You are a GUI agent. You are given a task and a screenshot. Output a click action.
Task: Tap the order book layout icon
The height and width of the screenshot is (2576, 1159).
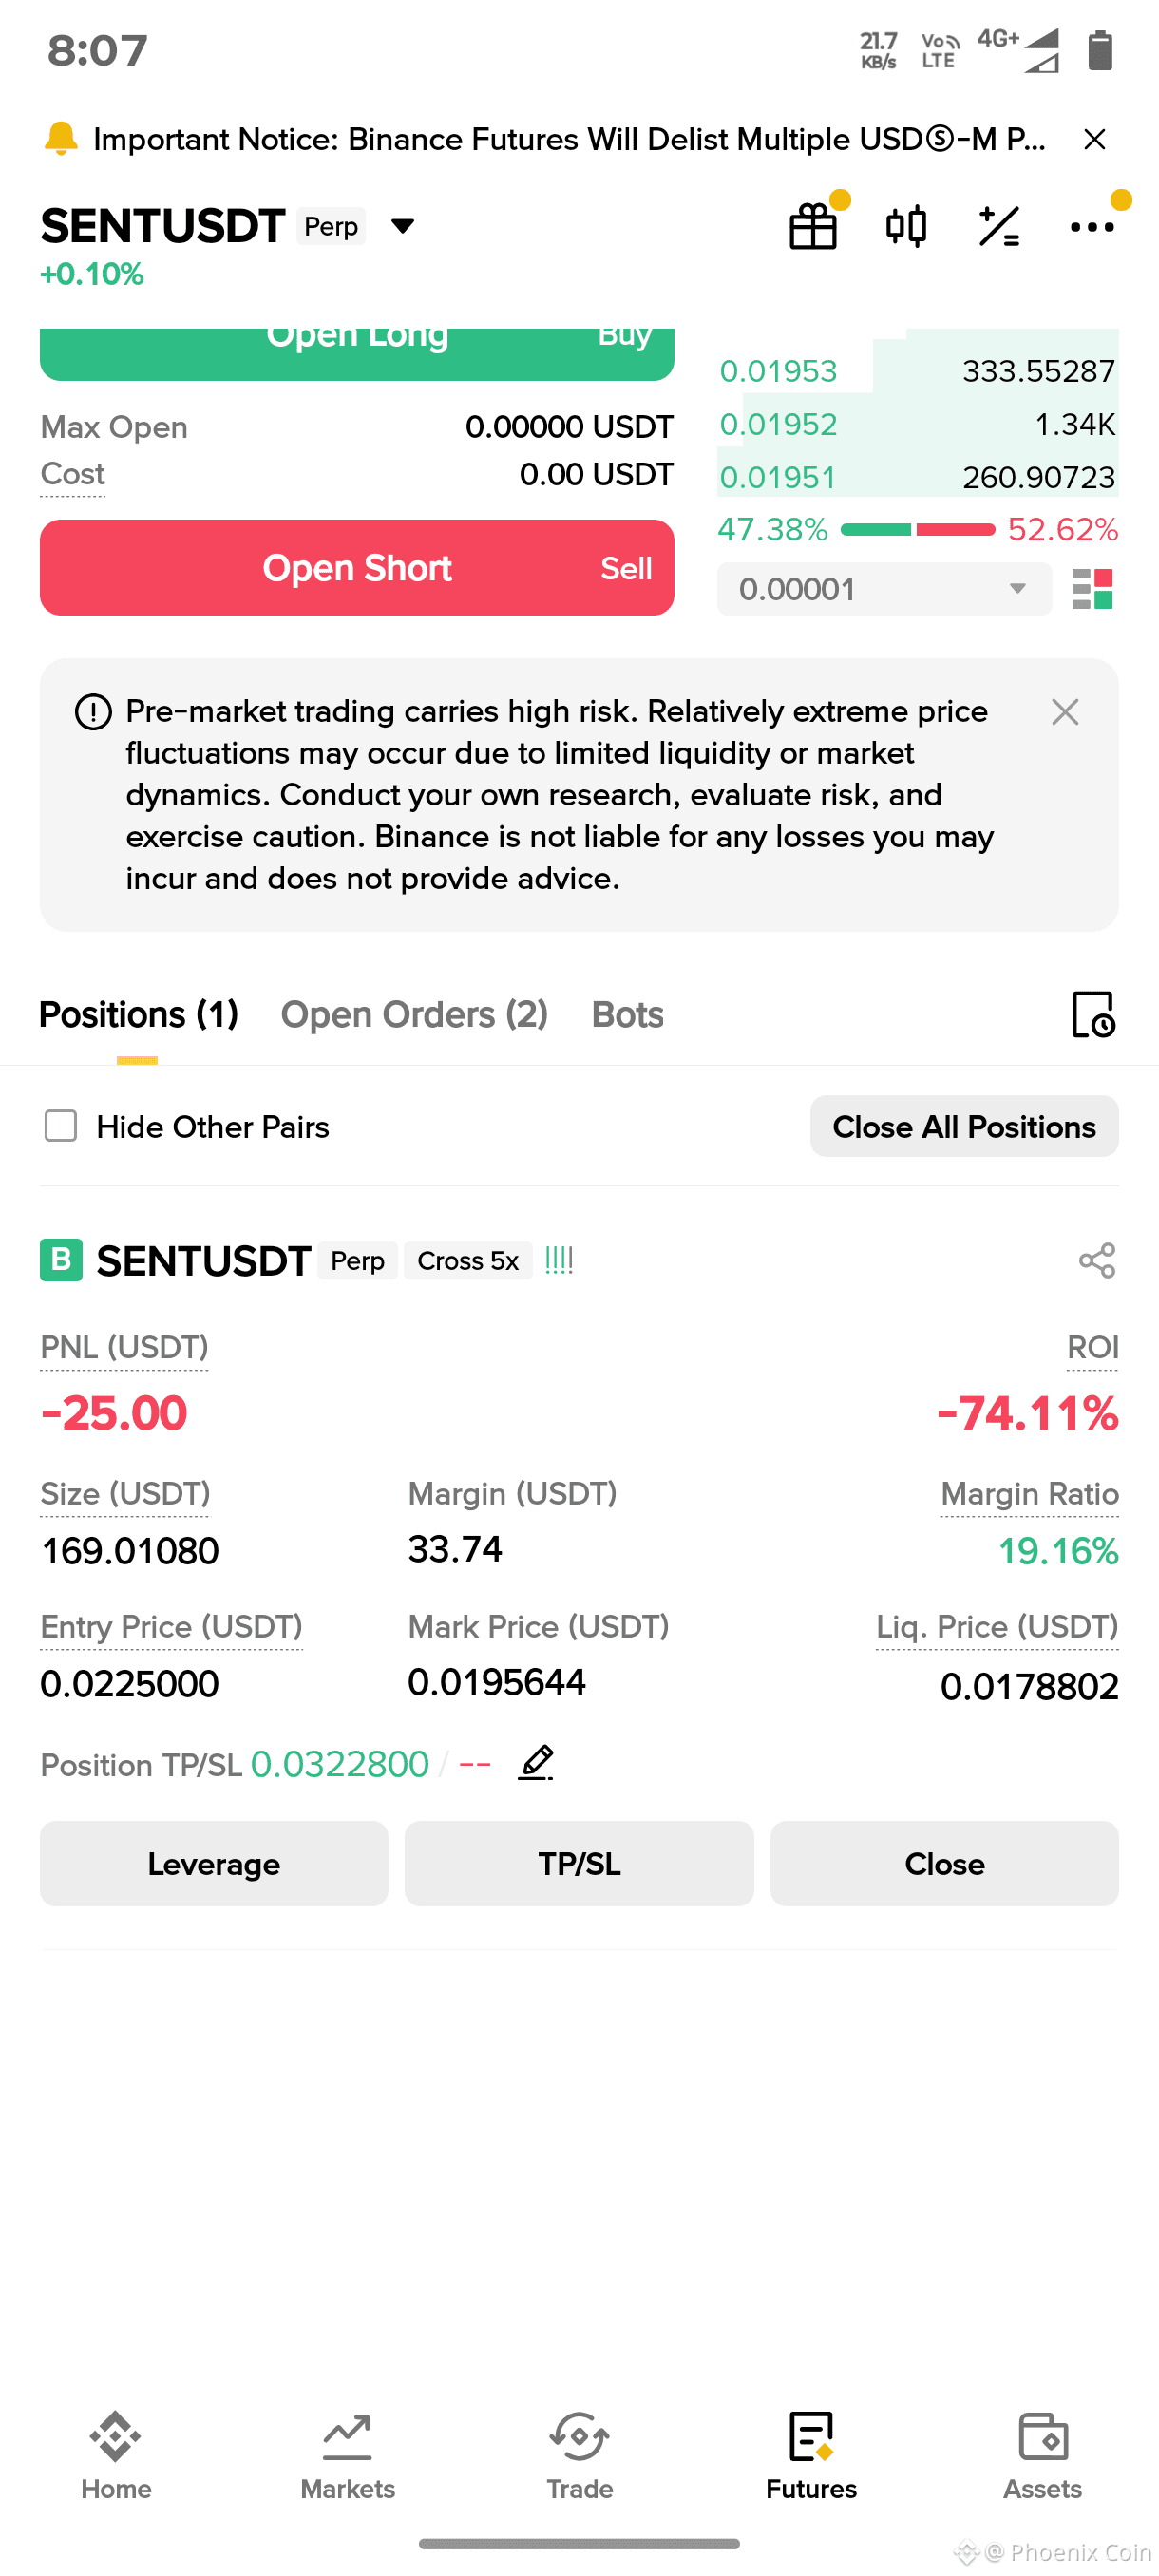point(1092,589)
